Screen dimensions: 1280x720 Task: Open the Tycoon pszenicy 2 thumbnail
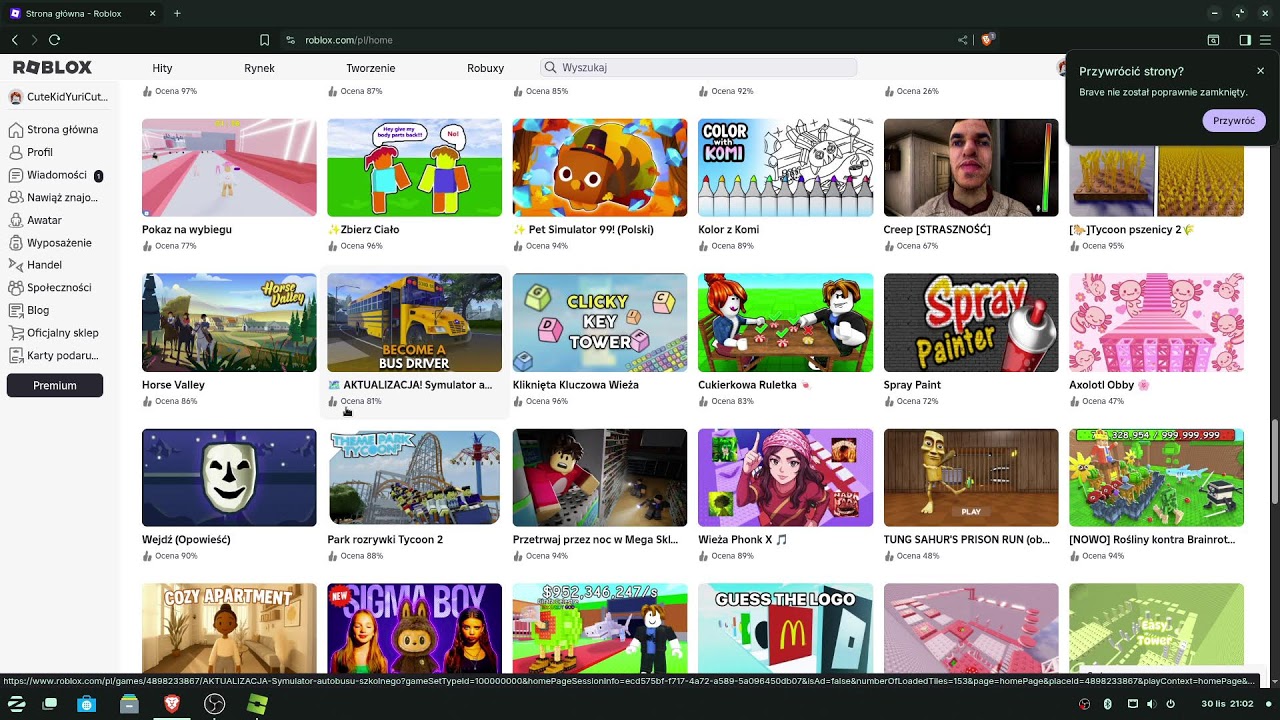pos(1156,168)
